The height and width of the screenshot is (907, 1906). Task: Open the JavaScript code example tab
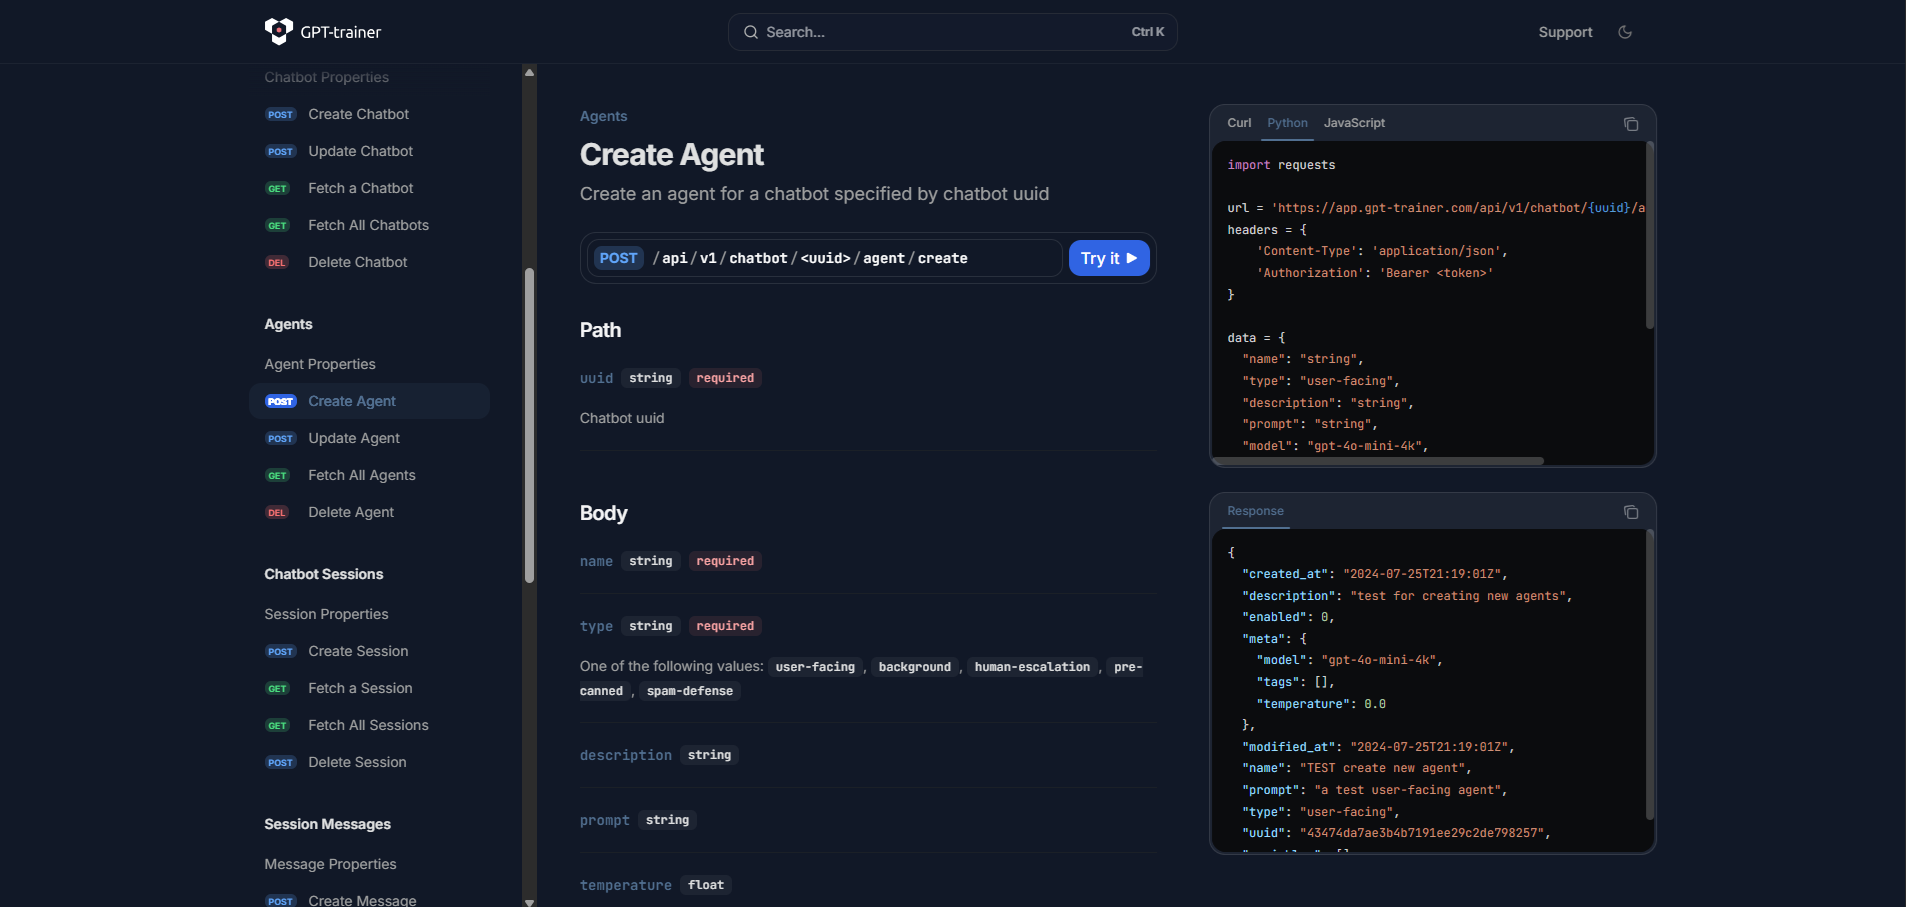click(x=1353, y=123)
